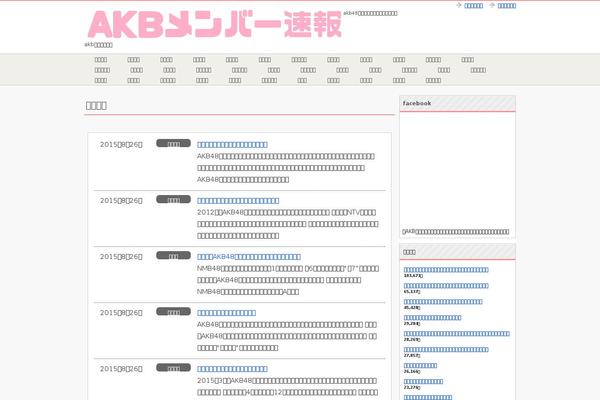Click the summary text mentioning 'NTV'
The width and height of the screenshot is (600, 400).
pyautogui.click(x=288, y=224)
